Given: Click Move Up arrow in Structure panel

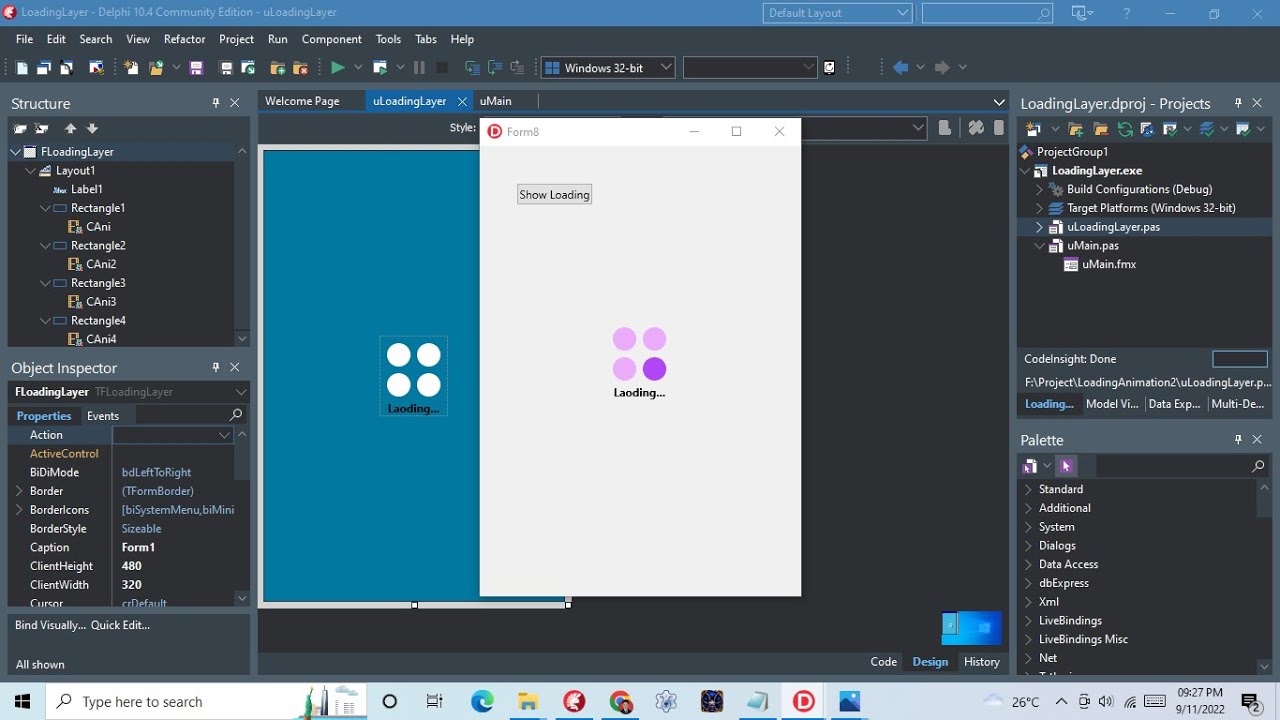Looking at the screenshot, I should tap(70, 128).
